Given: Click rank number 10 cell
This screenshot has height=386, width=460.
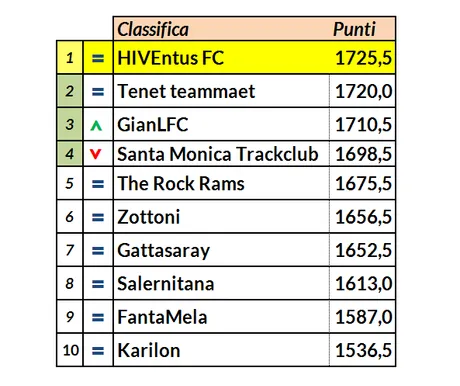Looking at the screenshot, I should [70, 350].
